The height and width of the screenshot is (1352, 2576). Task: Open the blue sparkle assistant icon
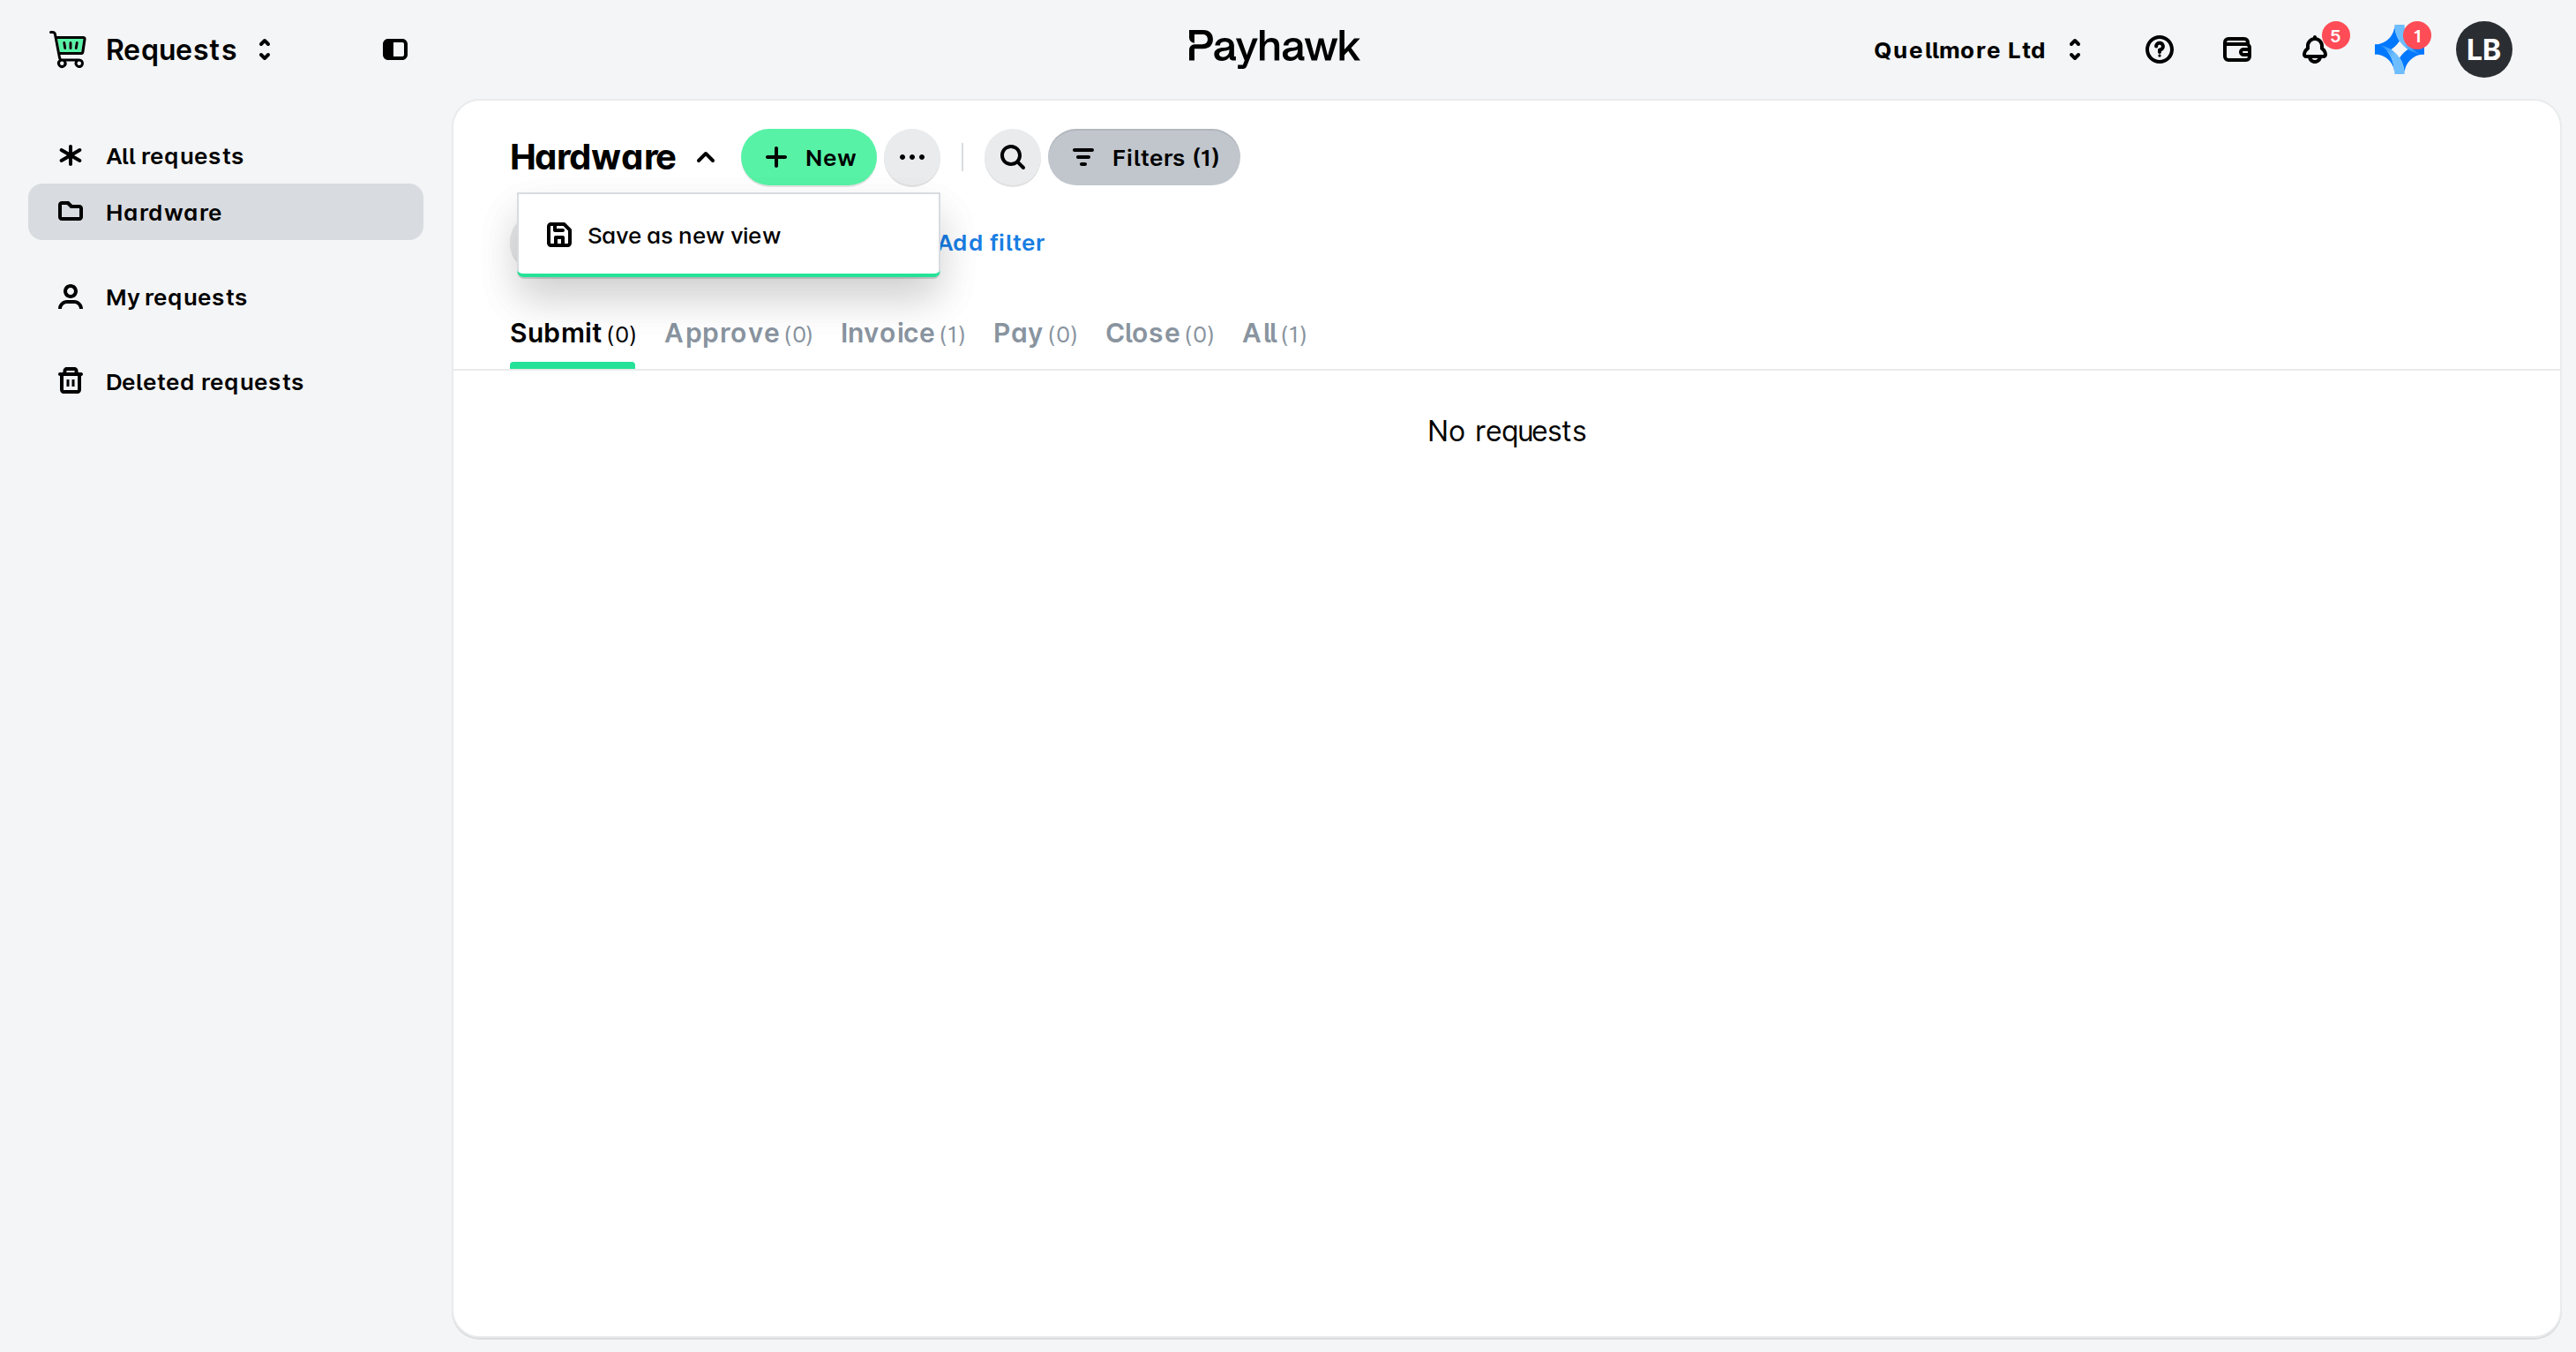[2398, 49]
